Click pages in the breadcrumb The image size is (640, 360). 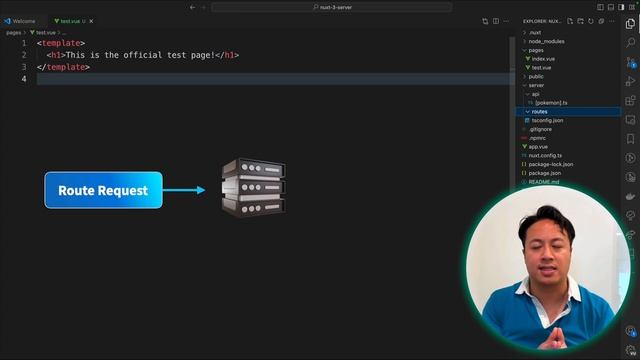tap(13, 33)
